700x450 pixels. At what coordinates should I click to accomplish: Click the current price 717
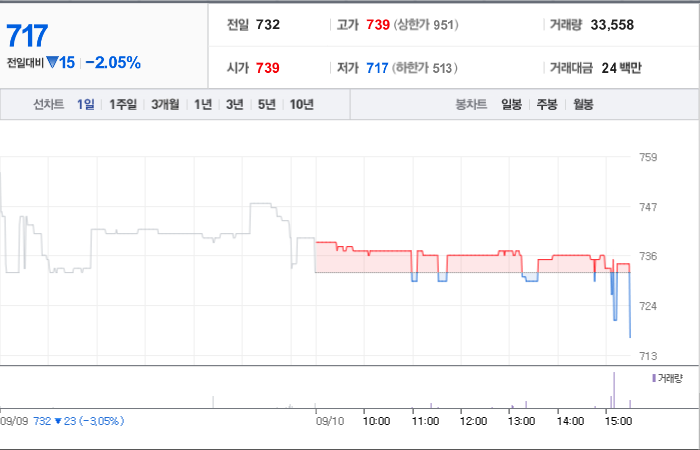(x=27, y=36)
